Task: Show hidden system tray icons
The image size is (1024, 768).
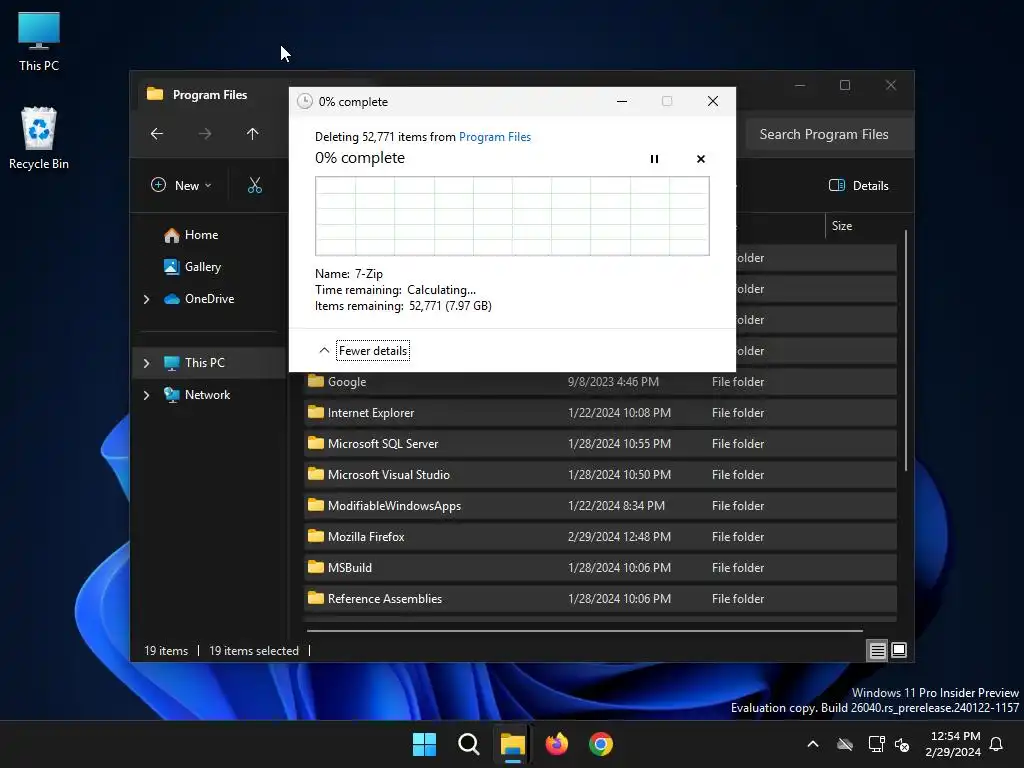Action: [x=813, y=744]
